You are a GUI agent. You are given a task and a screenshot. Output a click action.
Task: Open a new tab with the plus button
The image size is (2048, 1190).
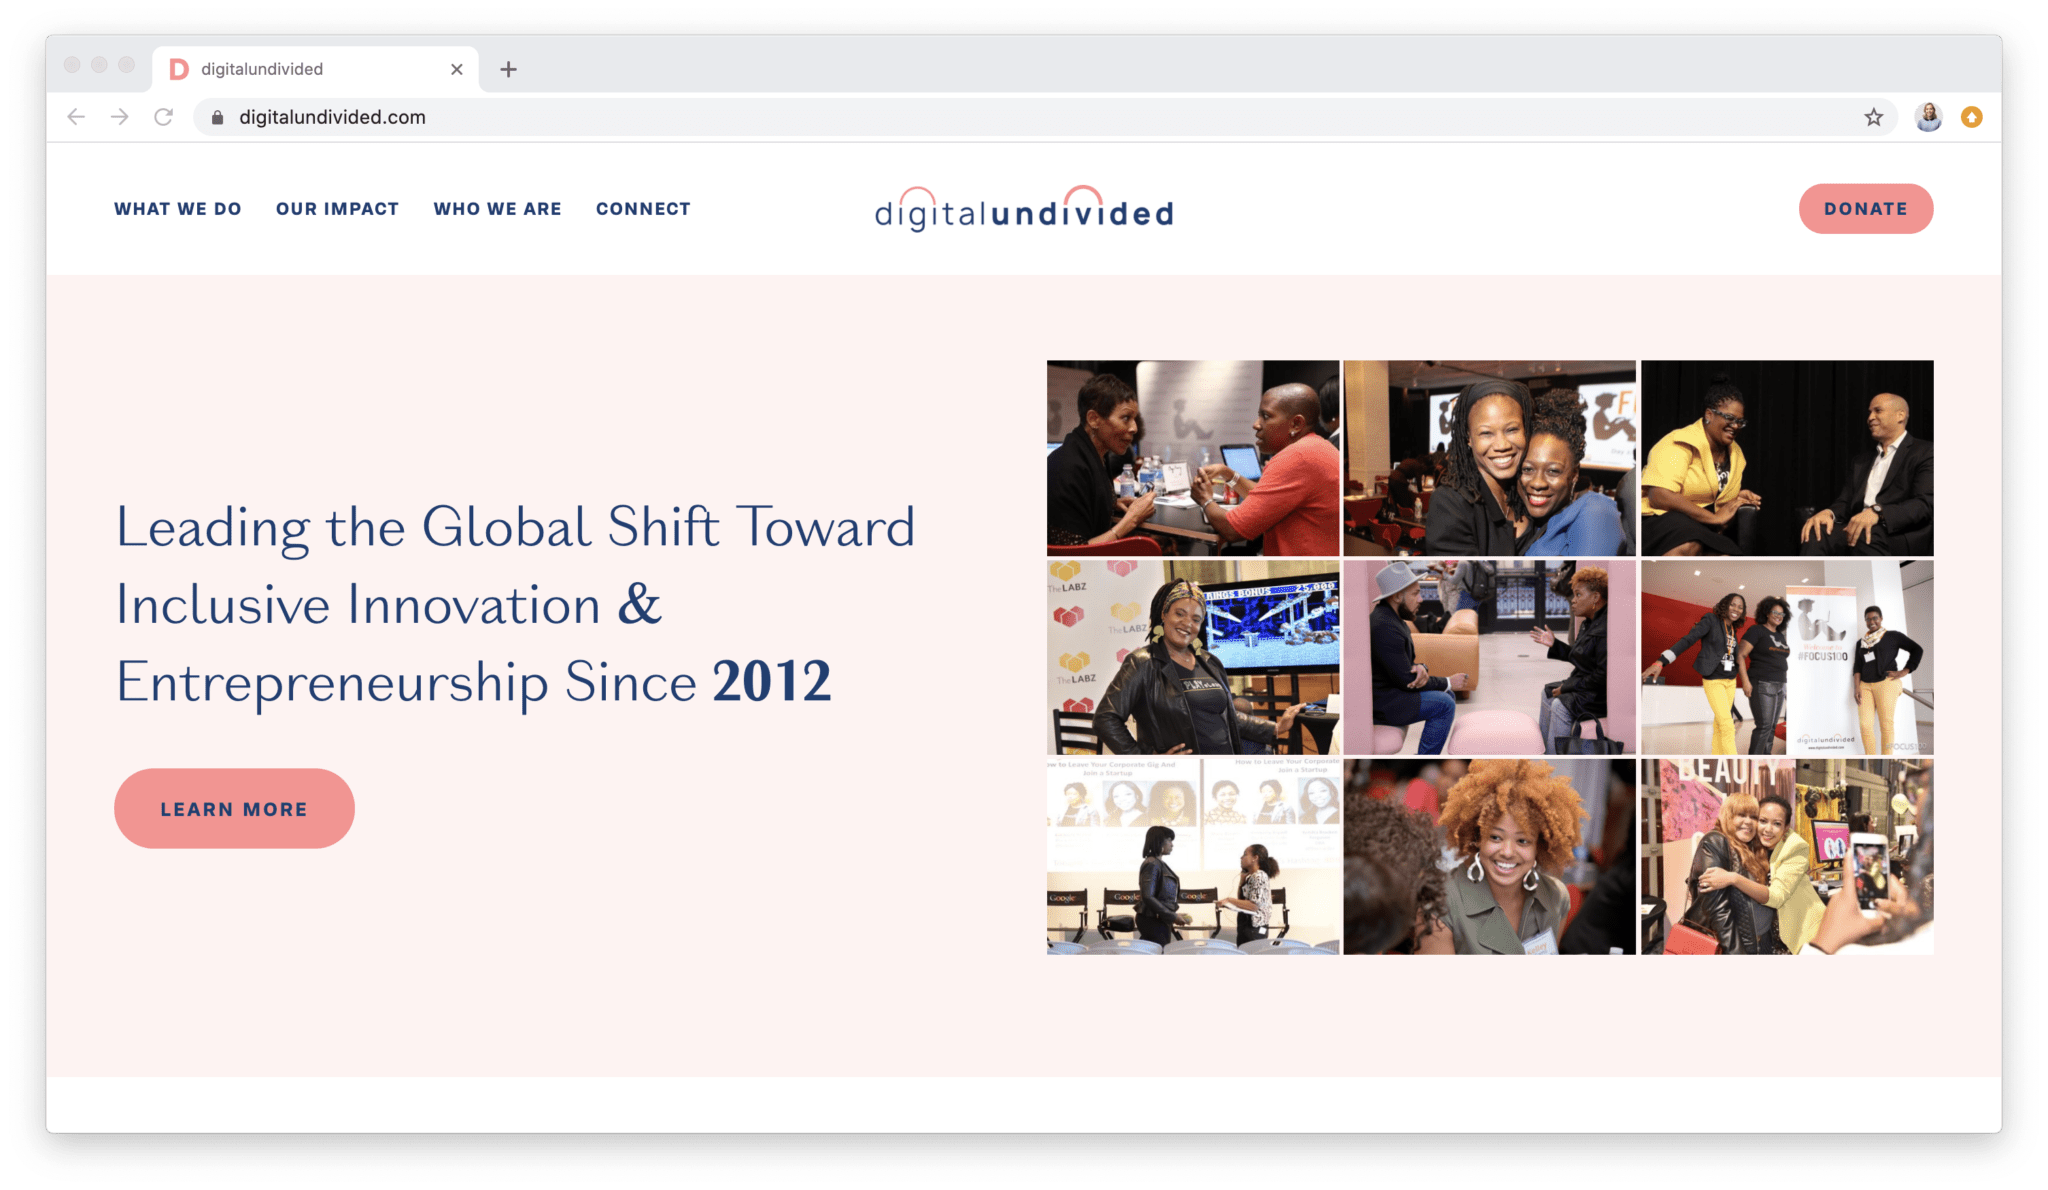point(510,69)
